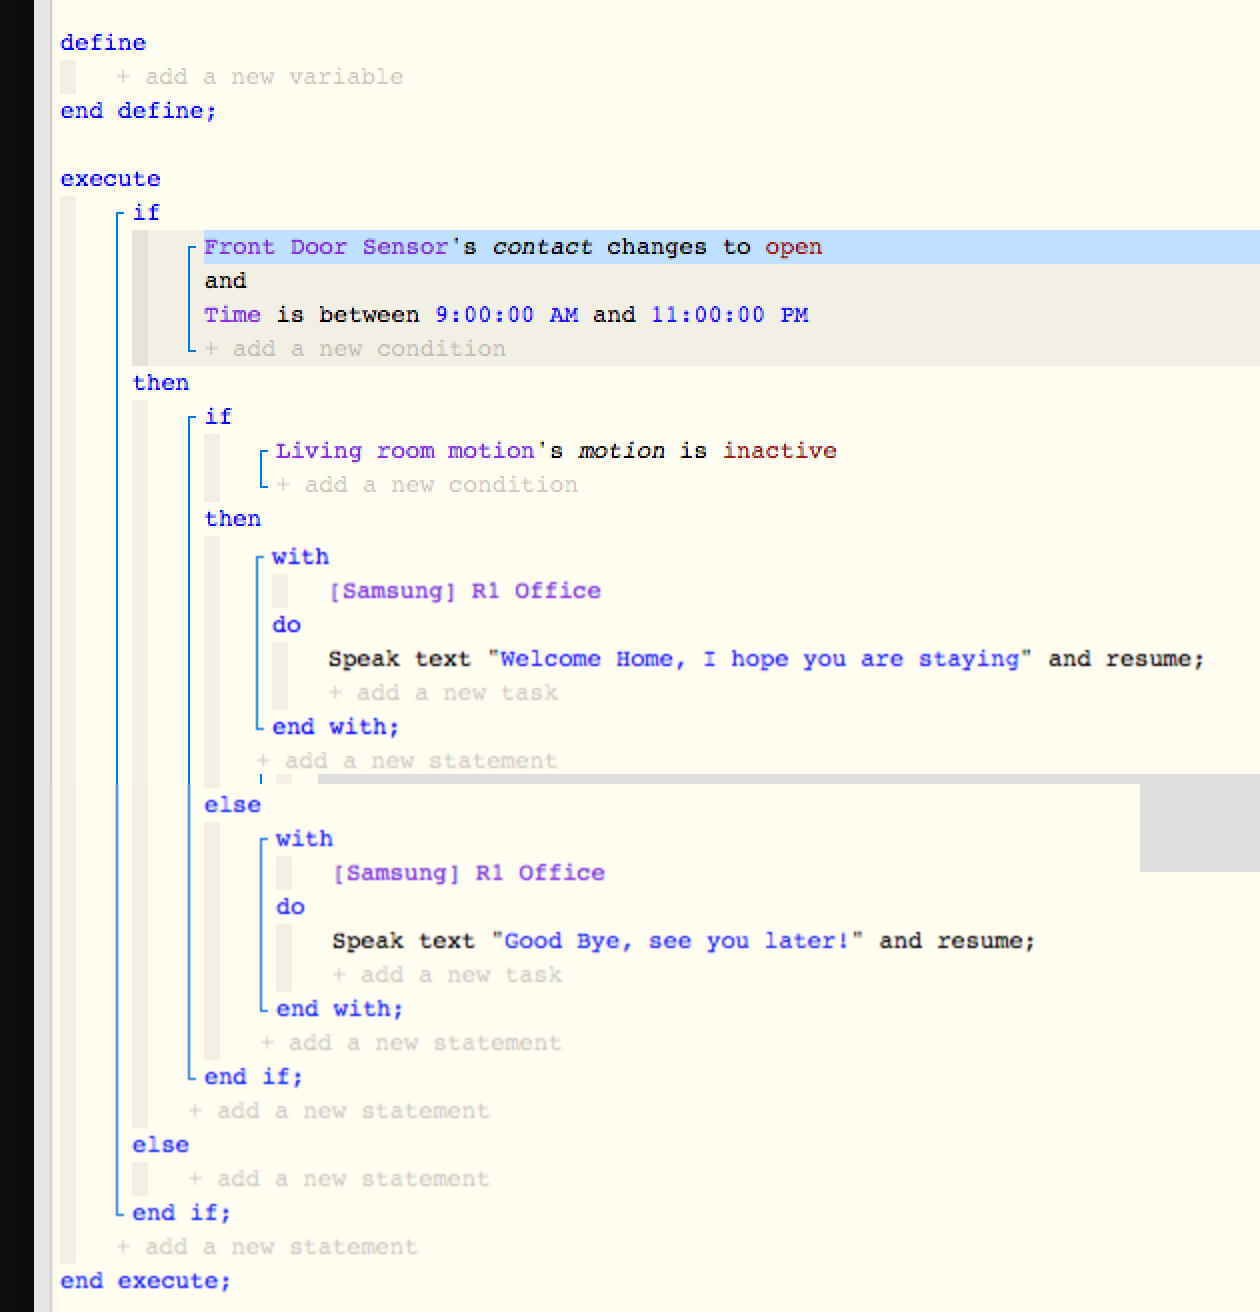Add a new statement under outer else
This screenshot has width=1260, height=1312.
[339, 1179]
